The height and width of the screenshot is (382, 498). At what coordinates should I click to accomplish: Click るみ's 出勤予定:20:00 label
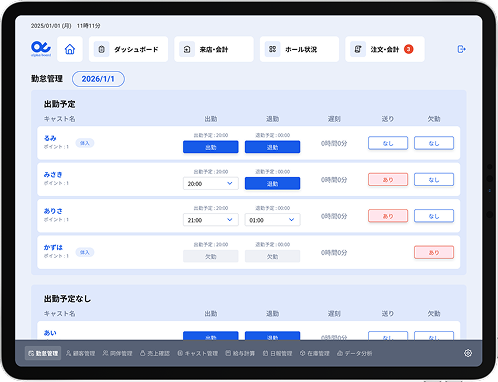point(211,135)
